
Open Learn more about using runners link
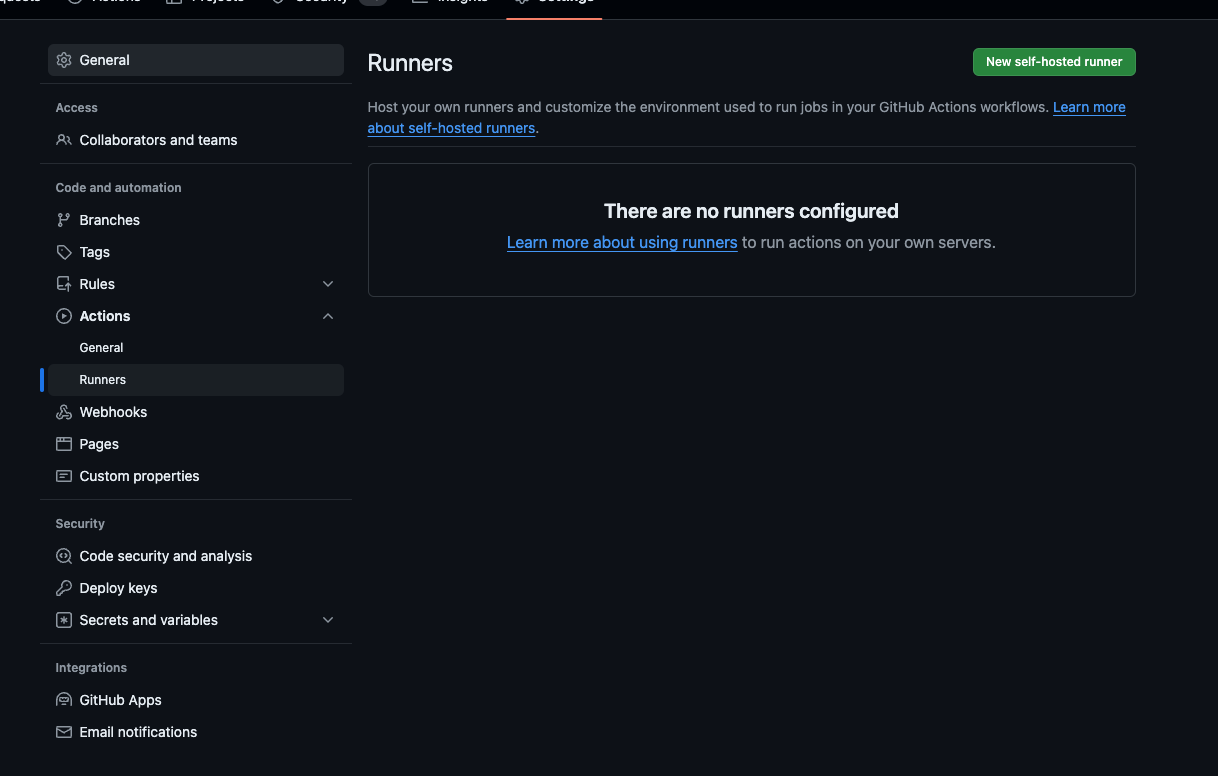pyautogui.click(x=622, y=242)
